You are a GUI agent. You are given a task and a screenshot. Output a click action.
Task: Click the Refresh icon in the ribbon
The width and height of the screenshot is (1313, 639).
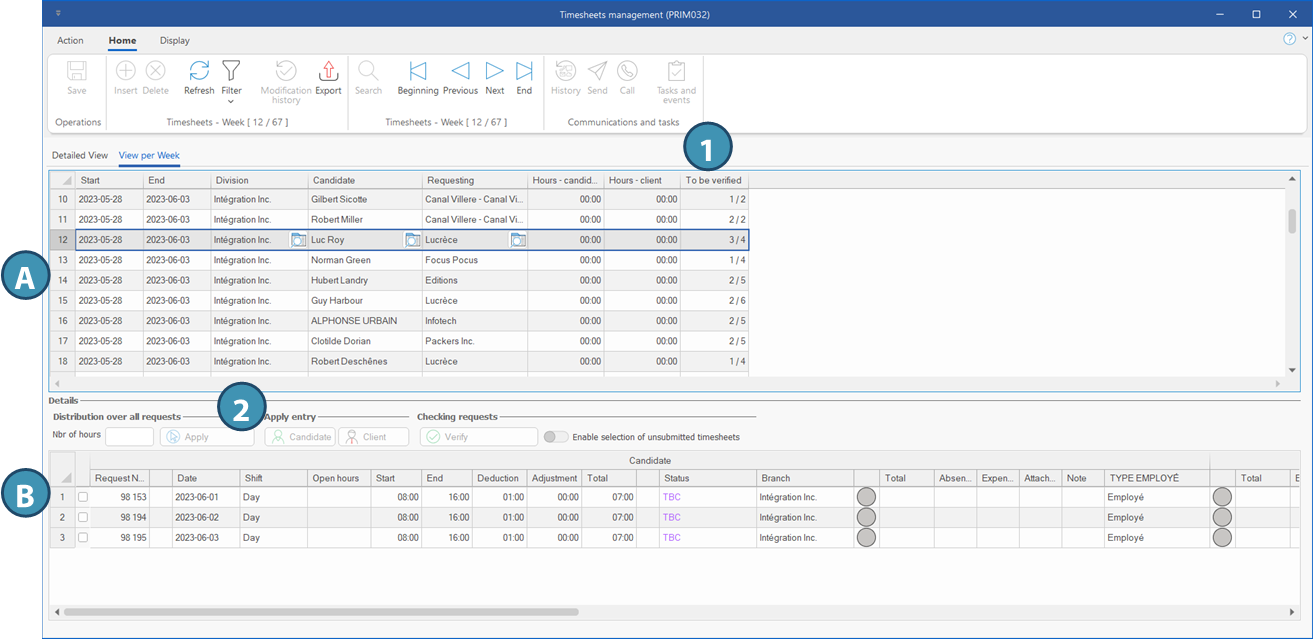pos(199,72)
